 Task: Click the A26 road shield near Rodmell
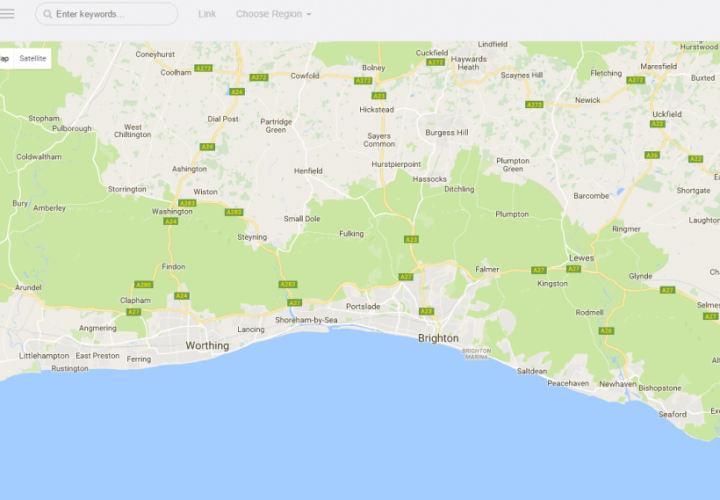(606, 331)
